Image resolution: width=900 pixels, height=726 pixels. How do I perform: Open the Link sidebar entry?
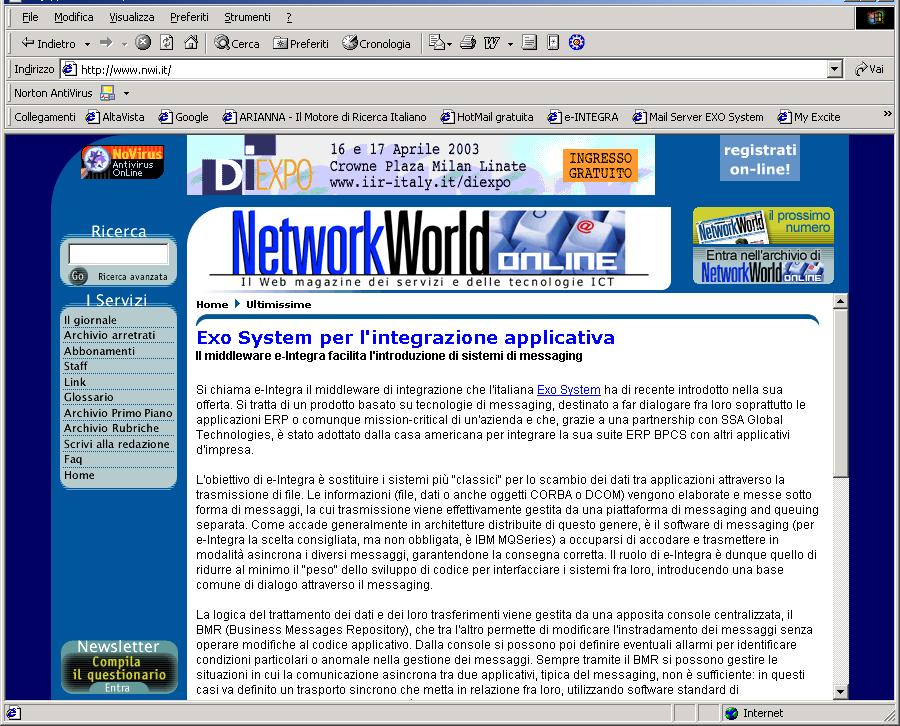(75, 382)
